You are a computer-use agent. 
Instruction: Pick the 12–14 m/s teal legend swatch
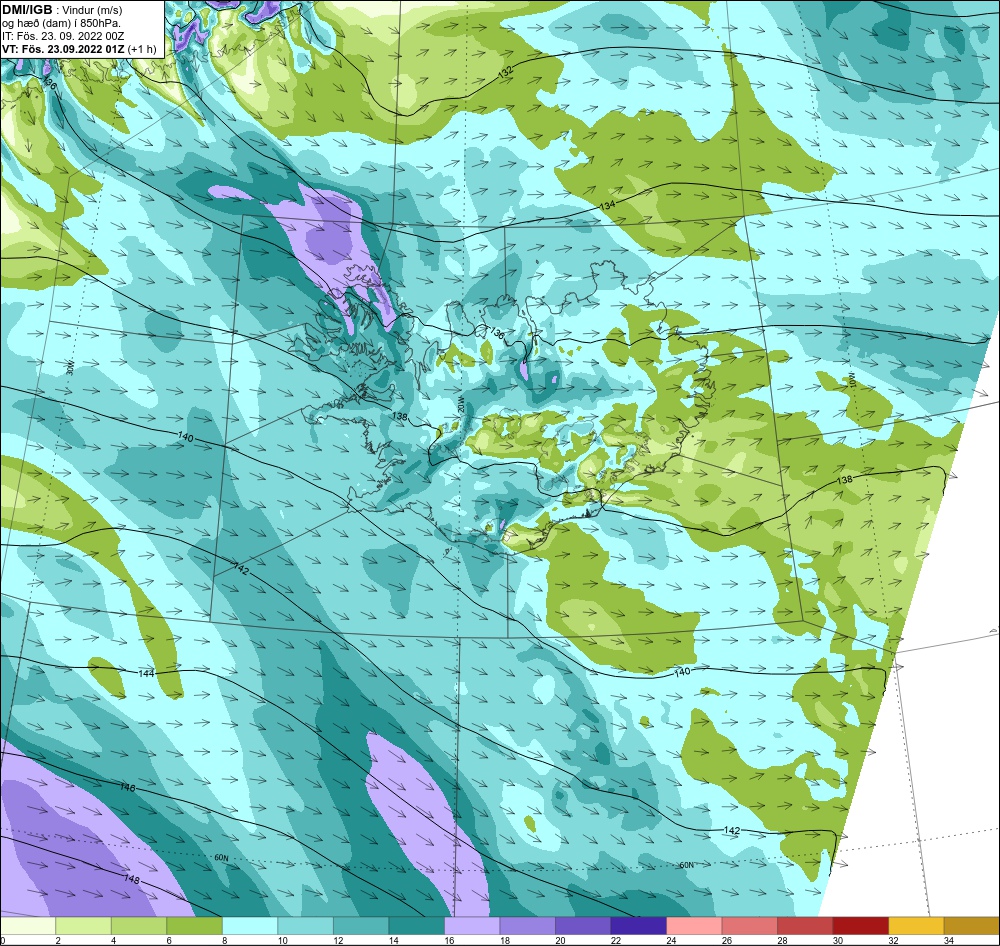(361, 926)
